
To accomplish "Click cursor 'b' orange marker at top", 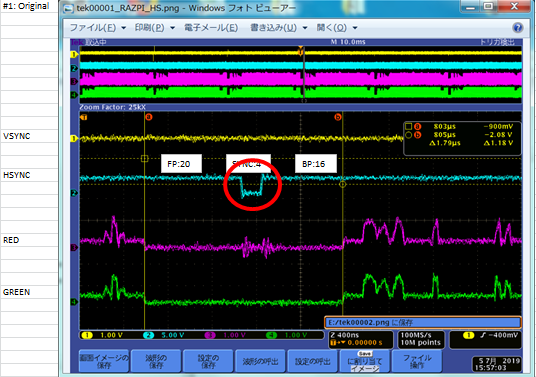I will tap(338, 117).
